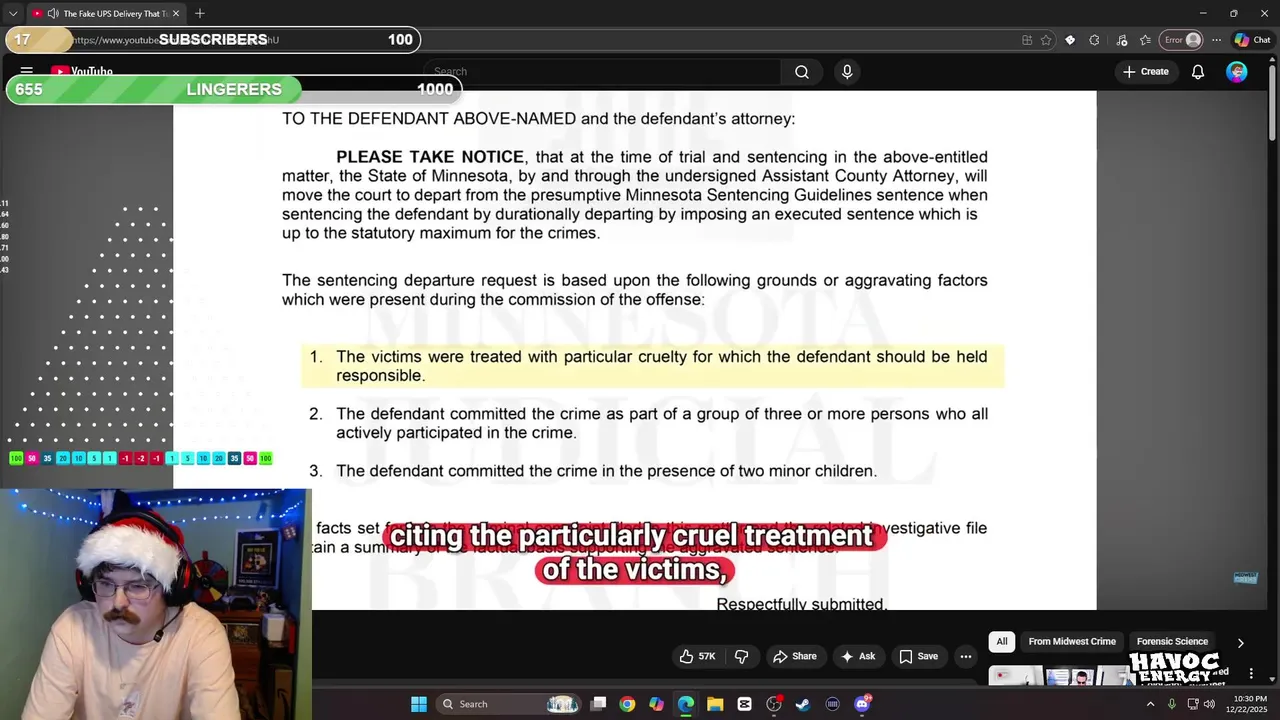Click the SUBSCRIBERS goal progress bar
The height and width of the screenshot is (720, 1280).
coord(212,40)
